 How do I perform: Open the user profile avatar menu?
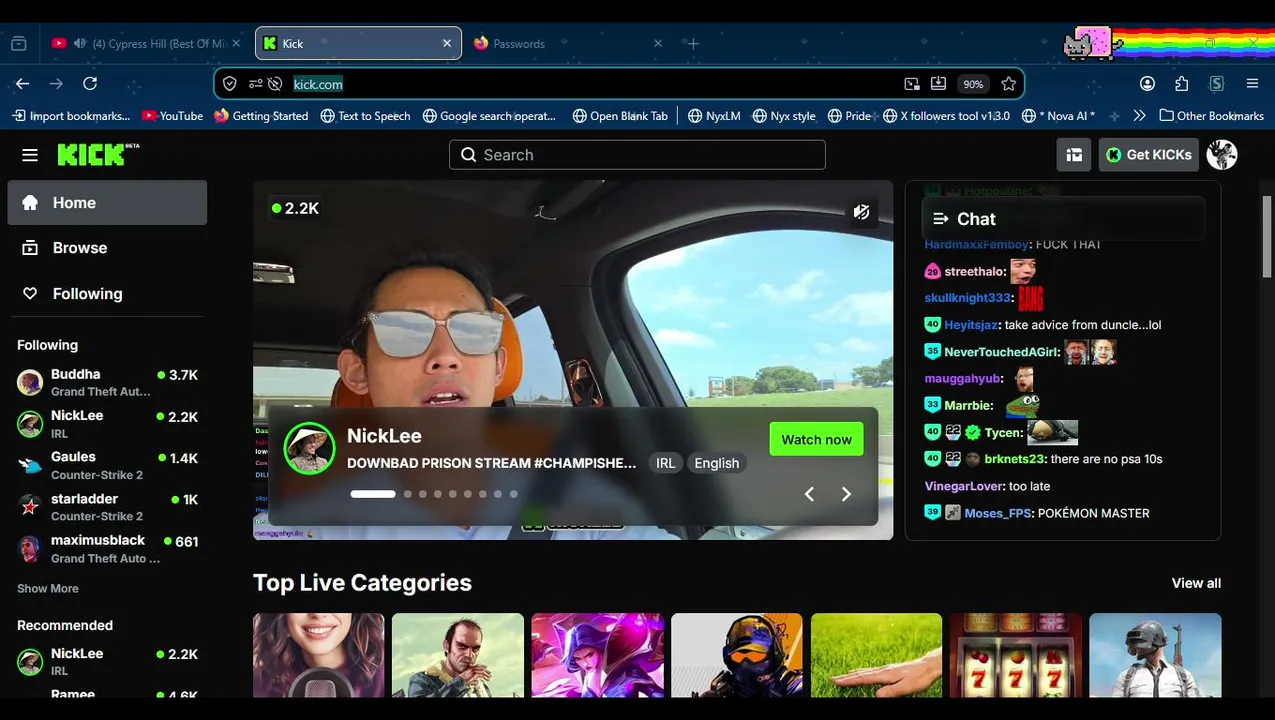coord(1222,155)
